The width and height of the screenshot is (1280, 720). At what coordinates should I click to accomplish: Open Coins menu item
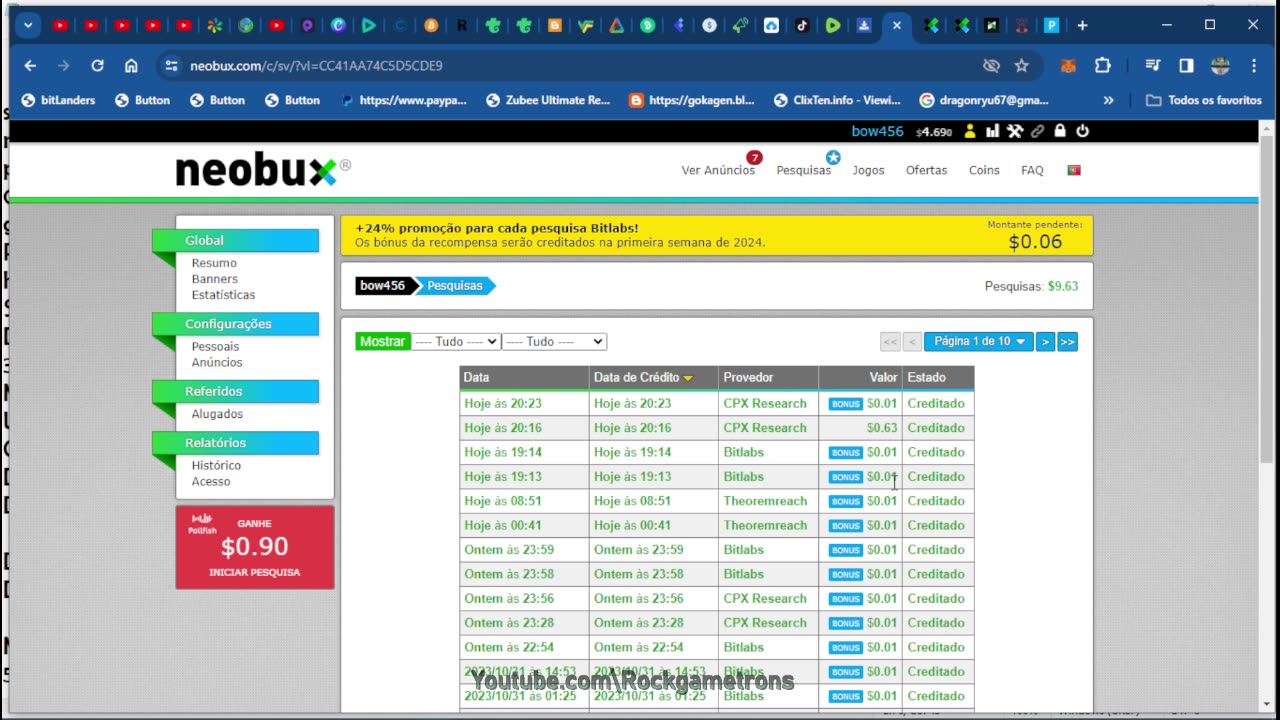[984, 170]
